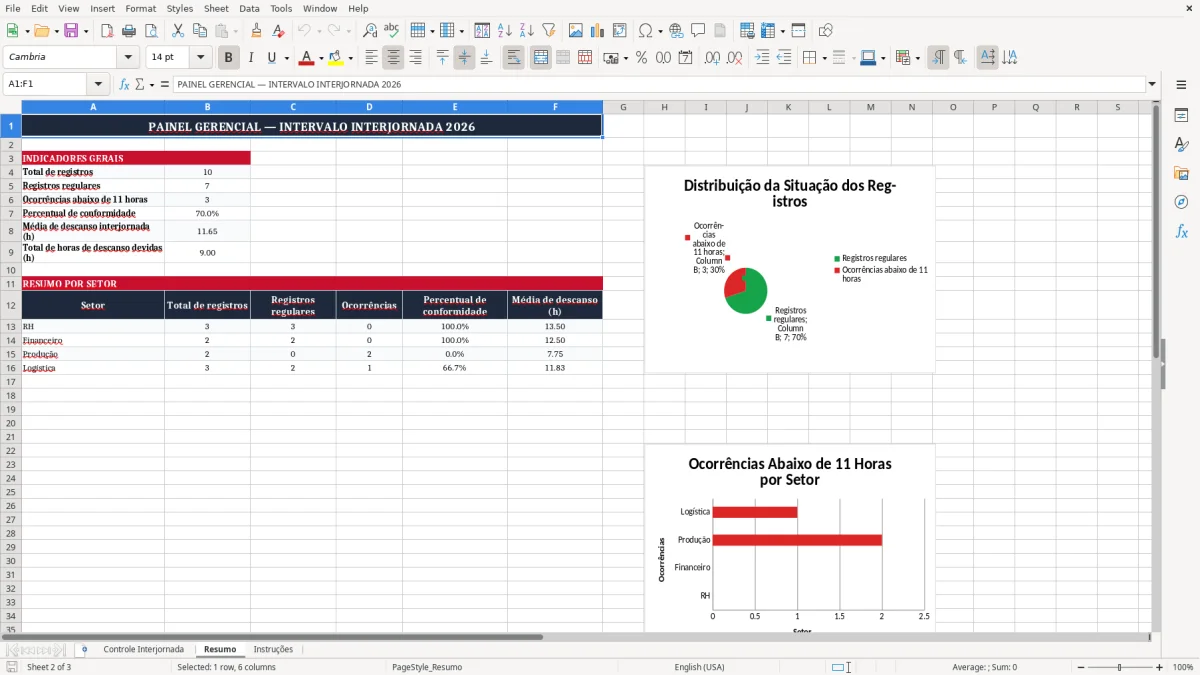Viewport: 1200px width, 675px height.
Task: Open the Format menu
Action: pyautogui.click(x=140, y=8)
